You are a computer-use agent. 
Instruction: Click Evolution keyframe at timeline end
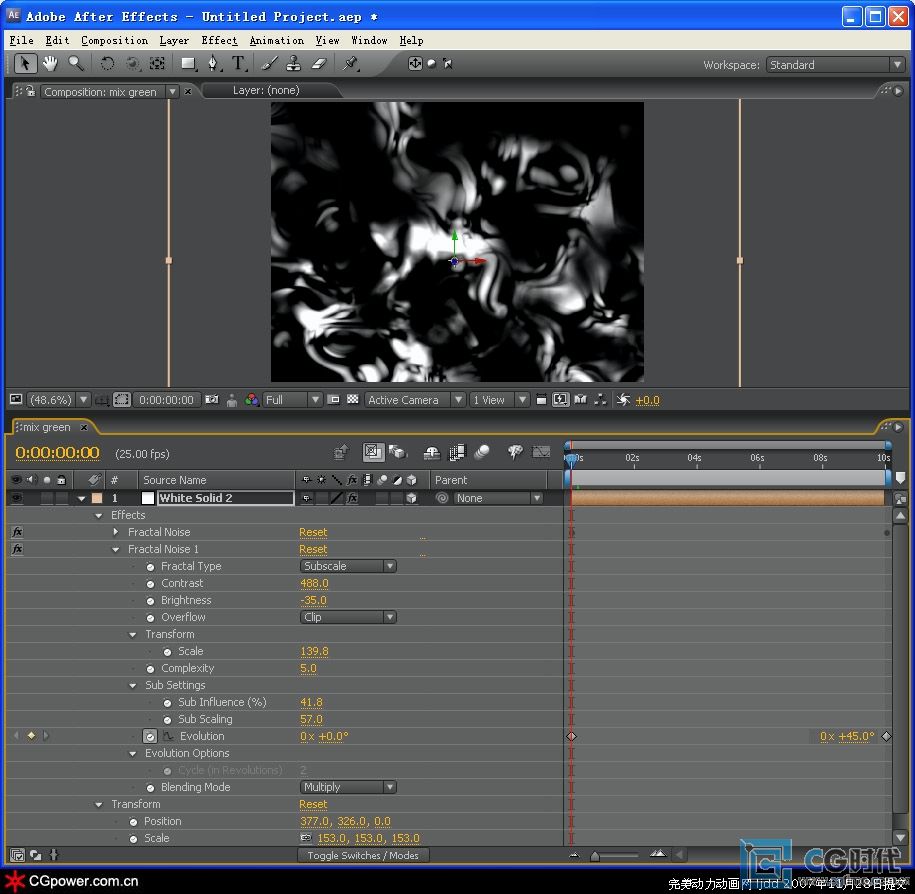click(x=886, y=736)
